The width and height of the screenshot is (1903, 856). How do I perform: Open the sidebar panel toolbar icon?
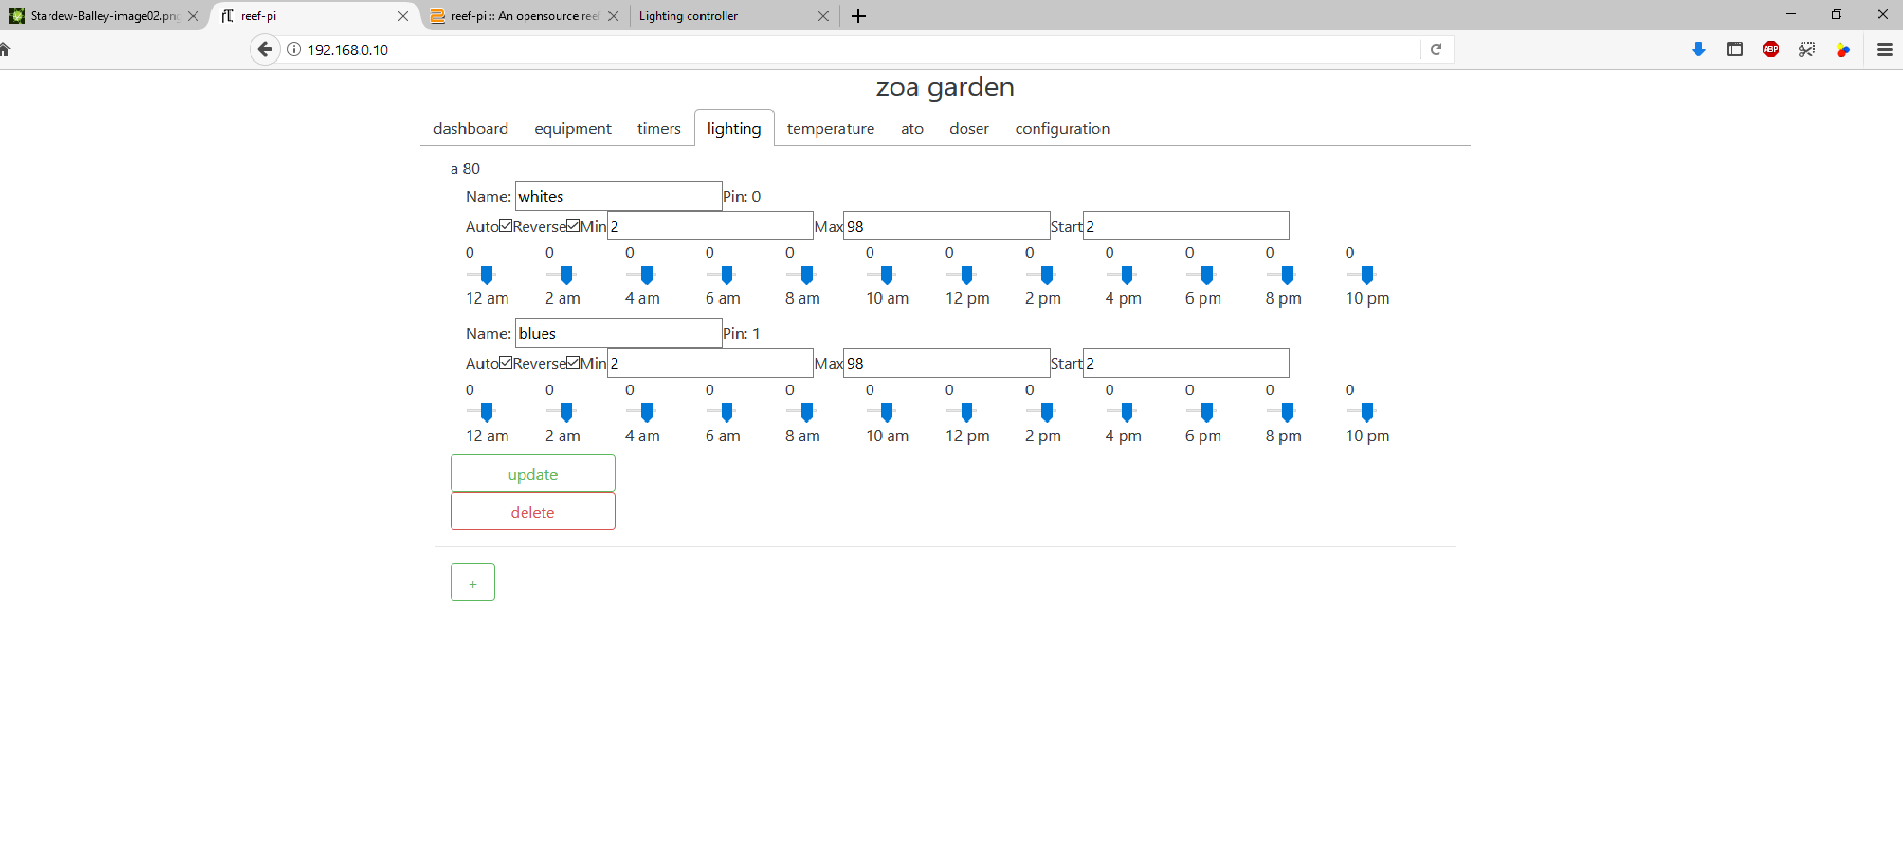(x=1735, y=49)
